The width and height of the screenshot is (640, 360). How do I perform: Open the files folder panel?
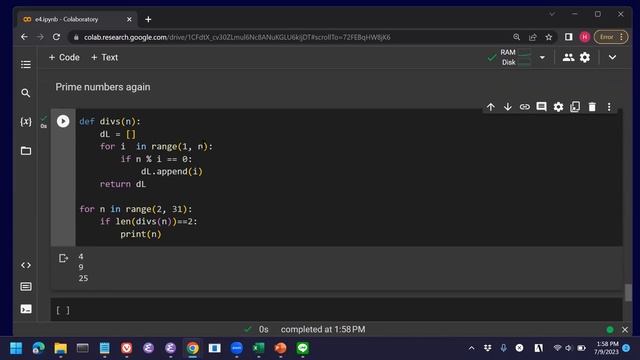[x=26, y=151]
